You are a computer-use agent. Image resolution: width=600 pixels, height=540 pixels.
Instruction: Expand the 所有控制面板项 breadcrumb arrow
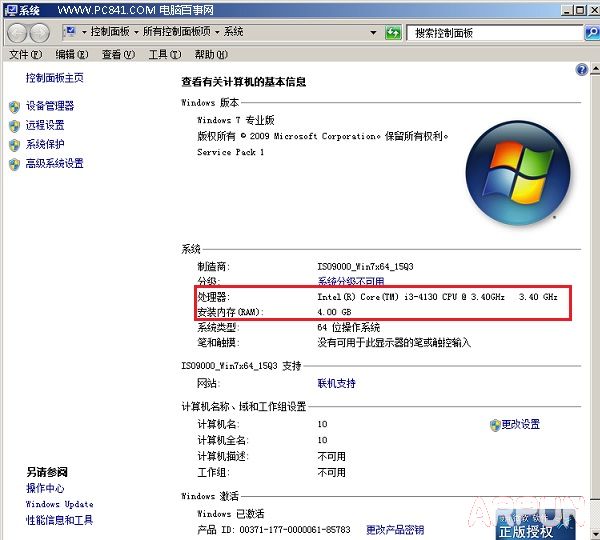(218, 32)
